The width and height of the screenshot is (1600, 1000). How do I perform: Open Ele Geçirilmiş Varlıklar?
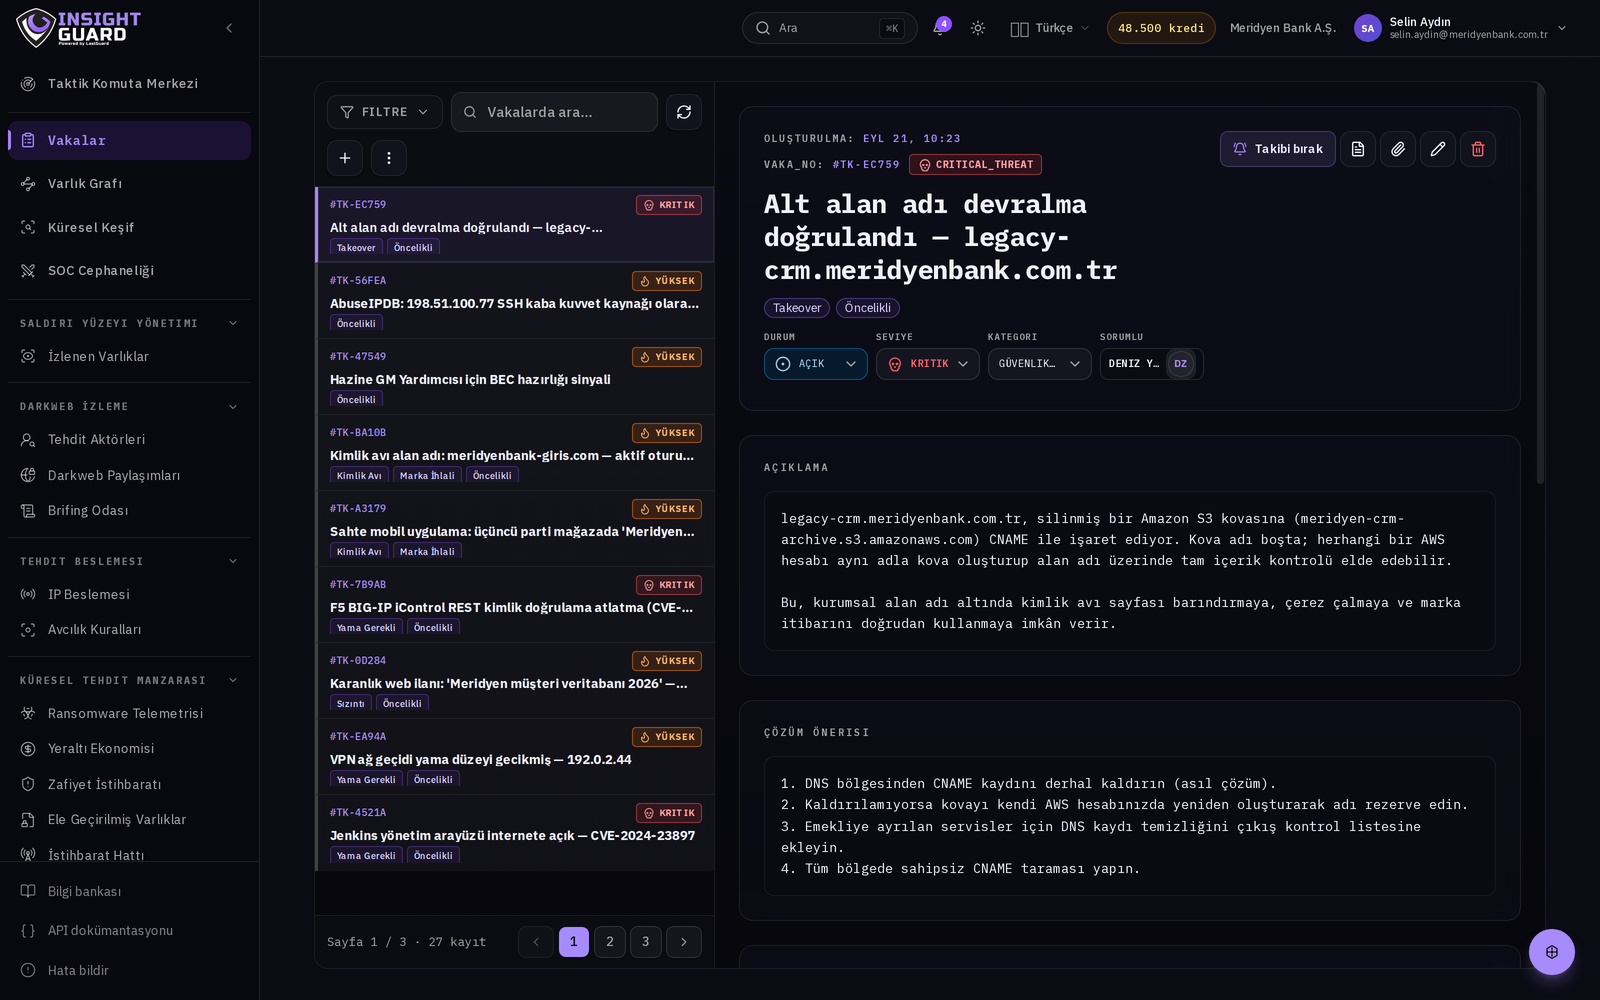click(129, 819)
